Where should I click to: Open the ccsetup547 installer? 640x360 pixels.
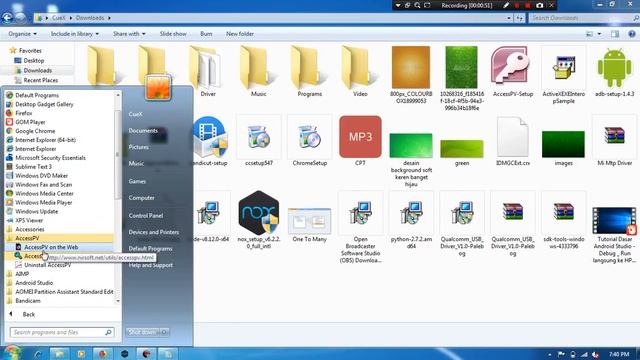pyautogui.click(x=259, y=141)
